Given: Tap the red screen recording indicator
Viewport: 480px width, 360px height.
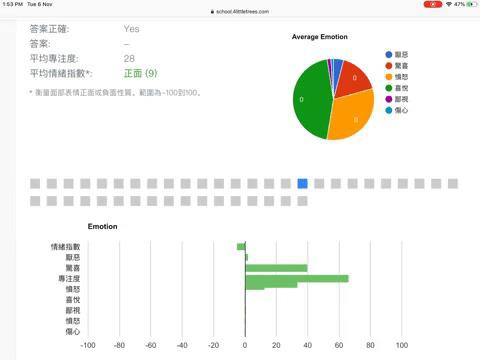Looking at the screenshot, I should [x=433, y=4].
